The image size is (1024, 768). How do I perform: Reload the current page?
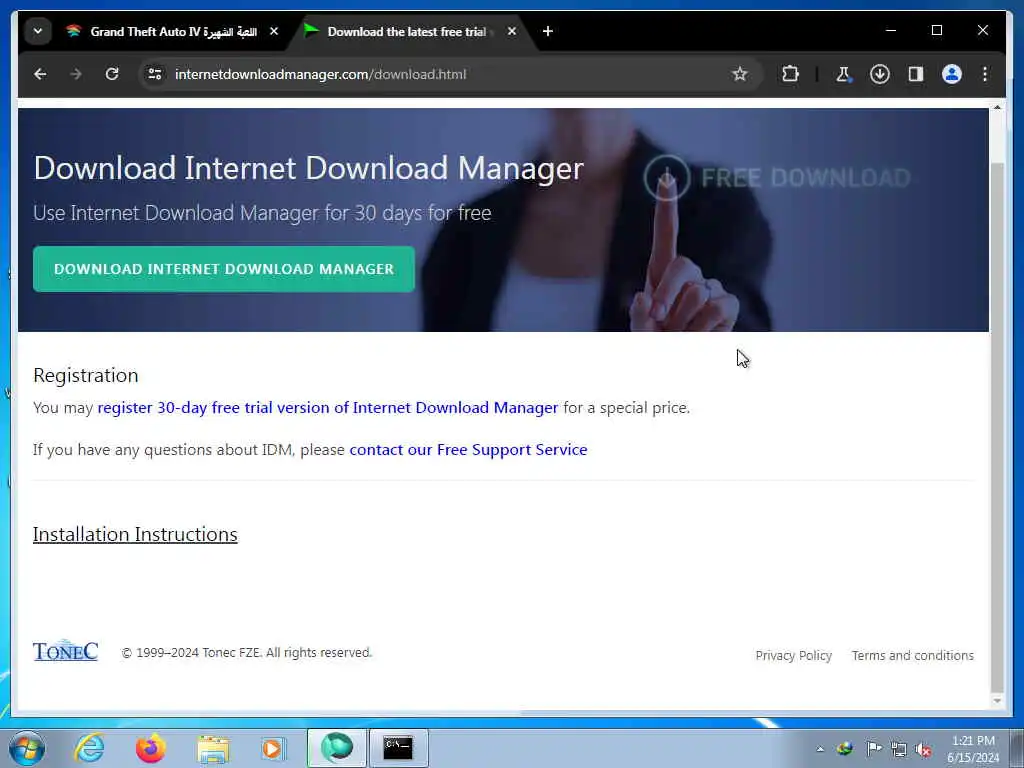[x=112, y=74]
